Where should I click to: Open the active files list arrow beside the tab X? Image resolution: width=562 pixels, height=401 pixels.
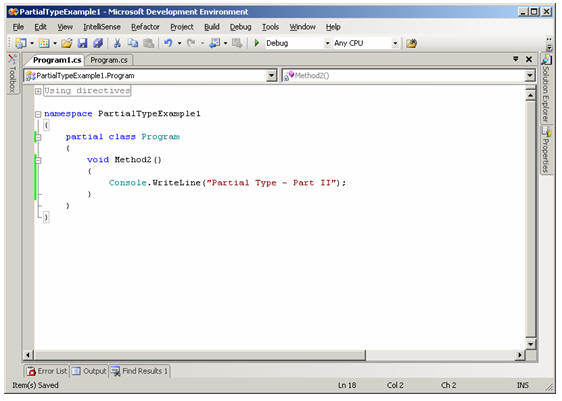point(516,59)
